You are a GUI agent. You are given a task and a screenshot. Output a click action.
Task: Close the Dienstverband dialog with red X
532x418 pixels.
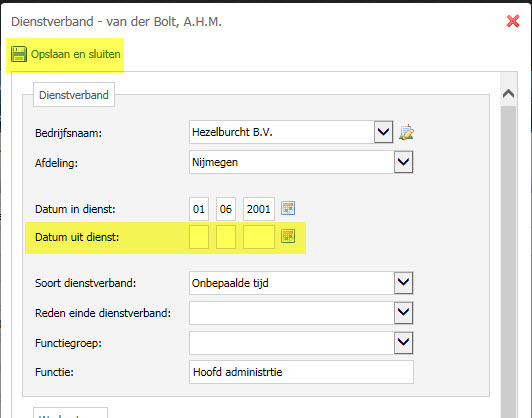tap(513, 21)
